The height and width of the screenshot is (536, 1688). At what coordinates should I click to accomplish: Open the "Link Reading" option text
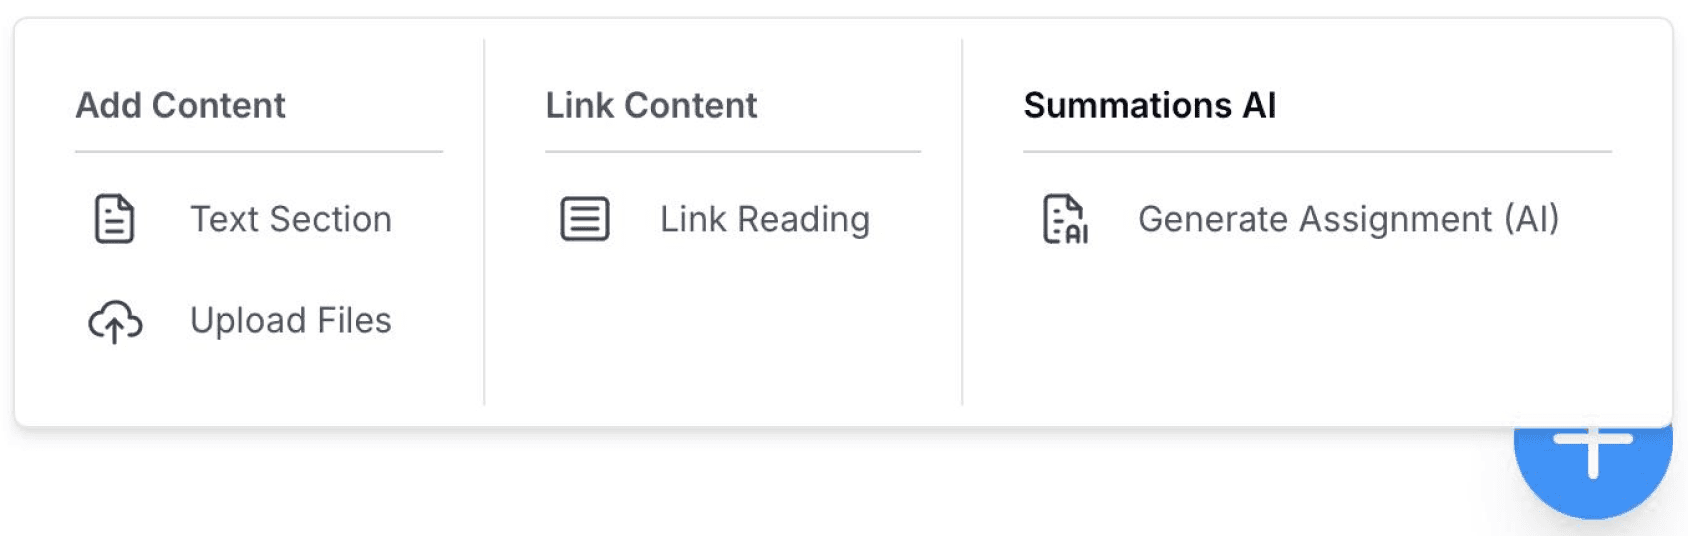(x=765, y=219)
